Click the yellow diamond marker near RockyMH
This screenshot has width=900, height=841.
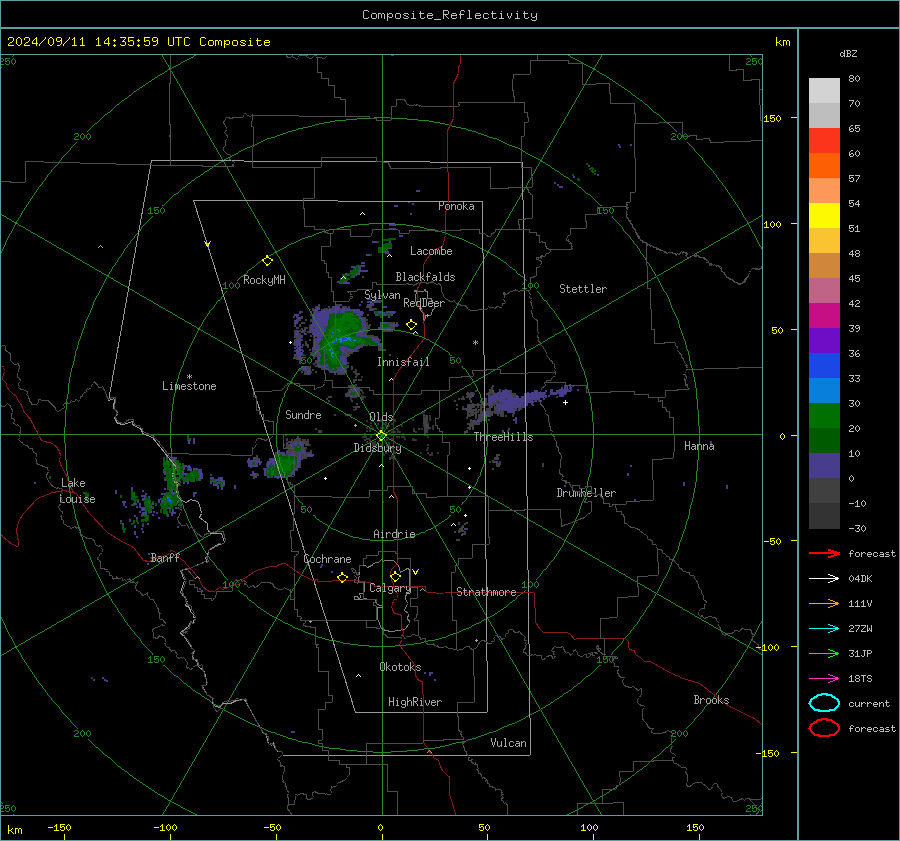(267, 261)
